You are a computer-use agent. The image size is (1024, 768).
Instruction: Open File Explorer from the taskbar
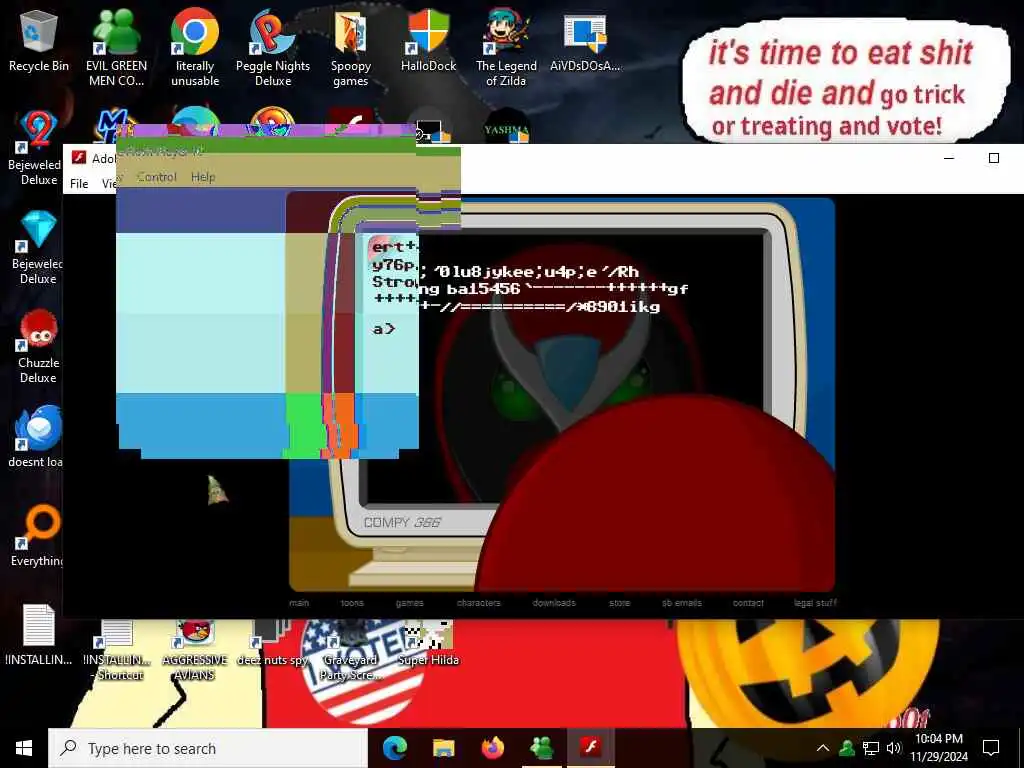pyautogui.click(x=443, y=748)
